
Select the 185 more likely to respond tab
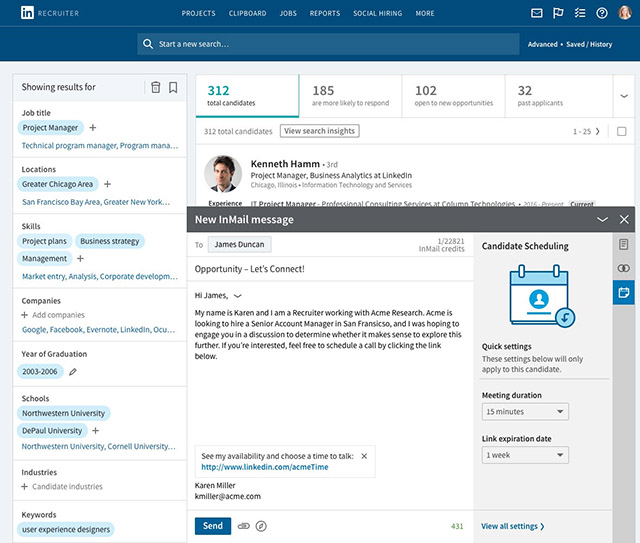[351, 96]
